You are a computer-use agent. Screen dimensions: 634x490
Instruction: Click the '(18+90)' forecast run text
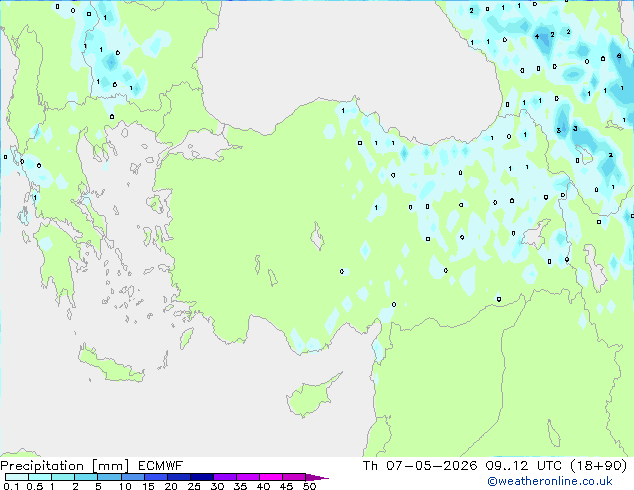598,466
